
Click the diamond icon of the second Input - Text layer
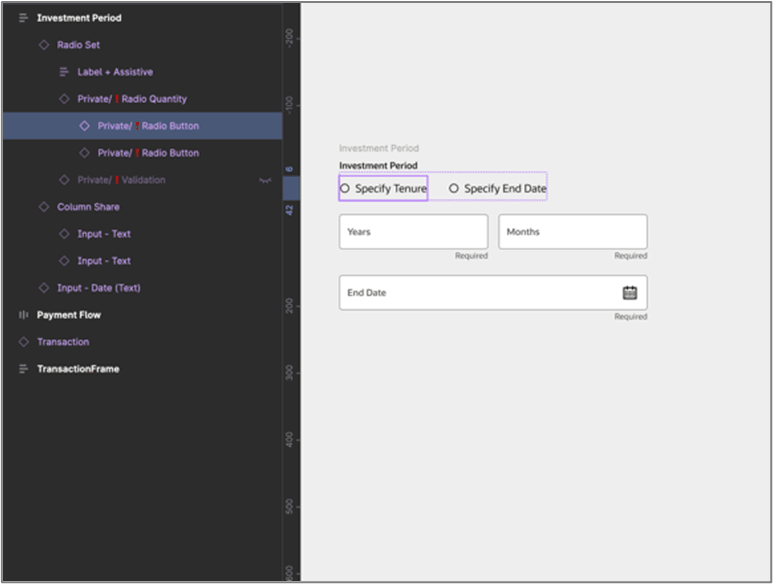[x=64, y=261]
